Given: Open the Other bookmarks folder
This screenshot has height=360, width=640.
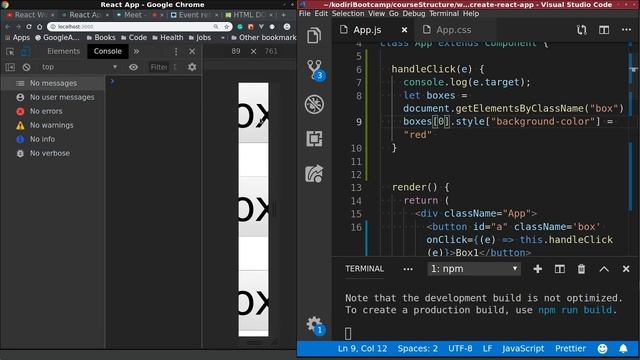Looking at the screenshot, I should (264, 38).
